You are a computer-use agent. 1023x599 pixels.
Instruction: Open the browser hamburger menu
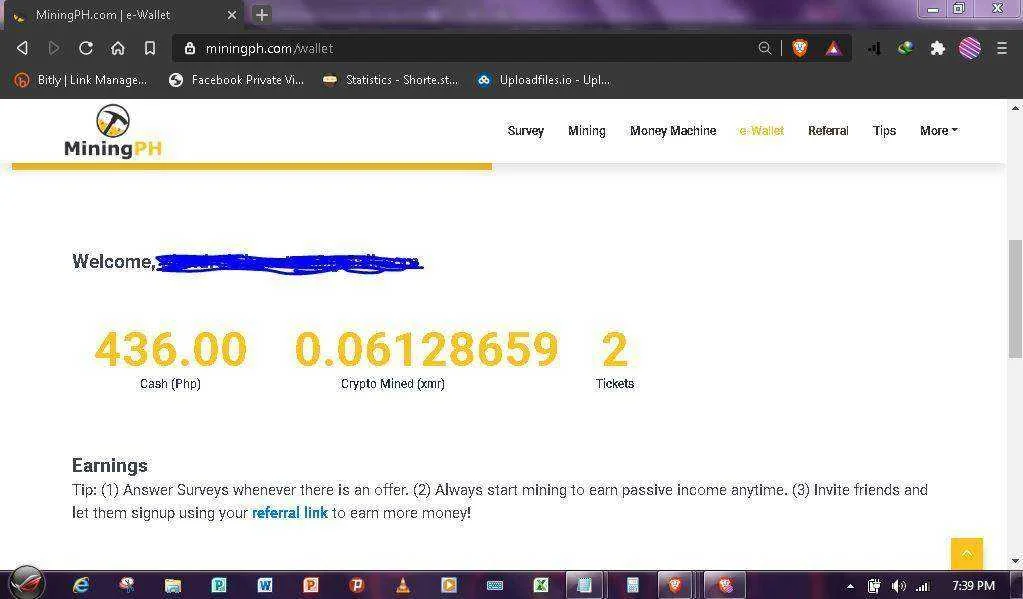1002,48
